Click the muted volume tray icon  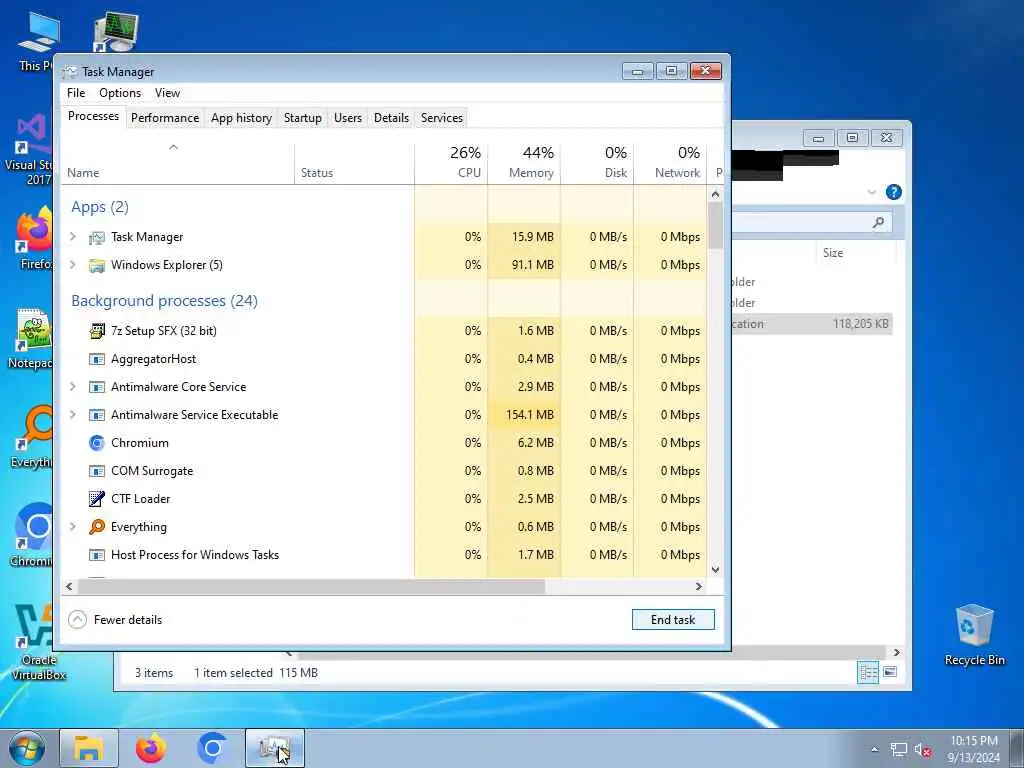[x=923, y=749]
